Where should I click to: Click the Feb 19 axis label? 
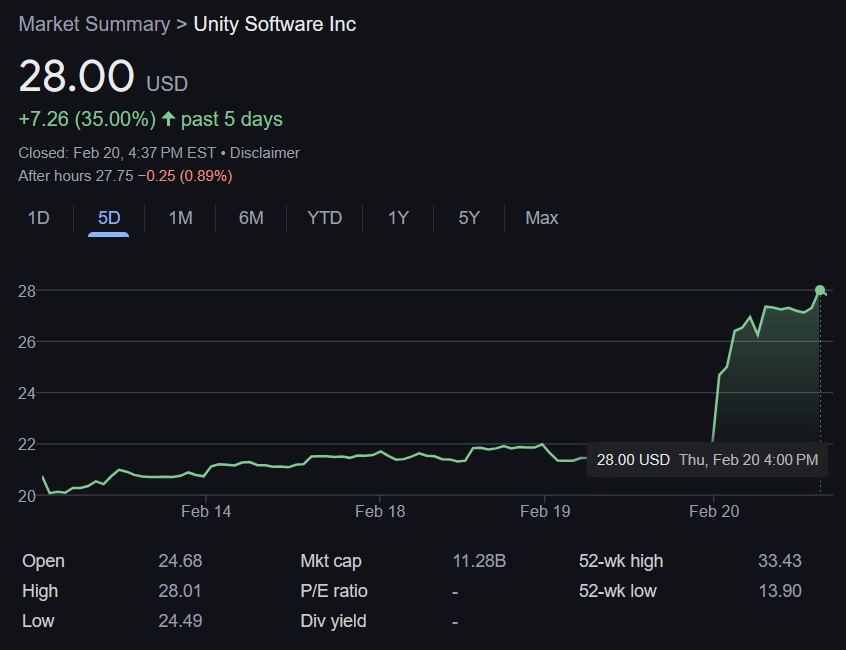coord(545,511)
